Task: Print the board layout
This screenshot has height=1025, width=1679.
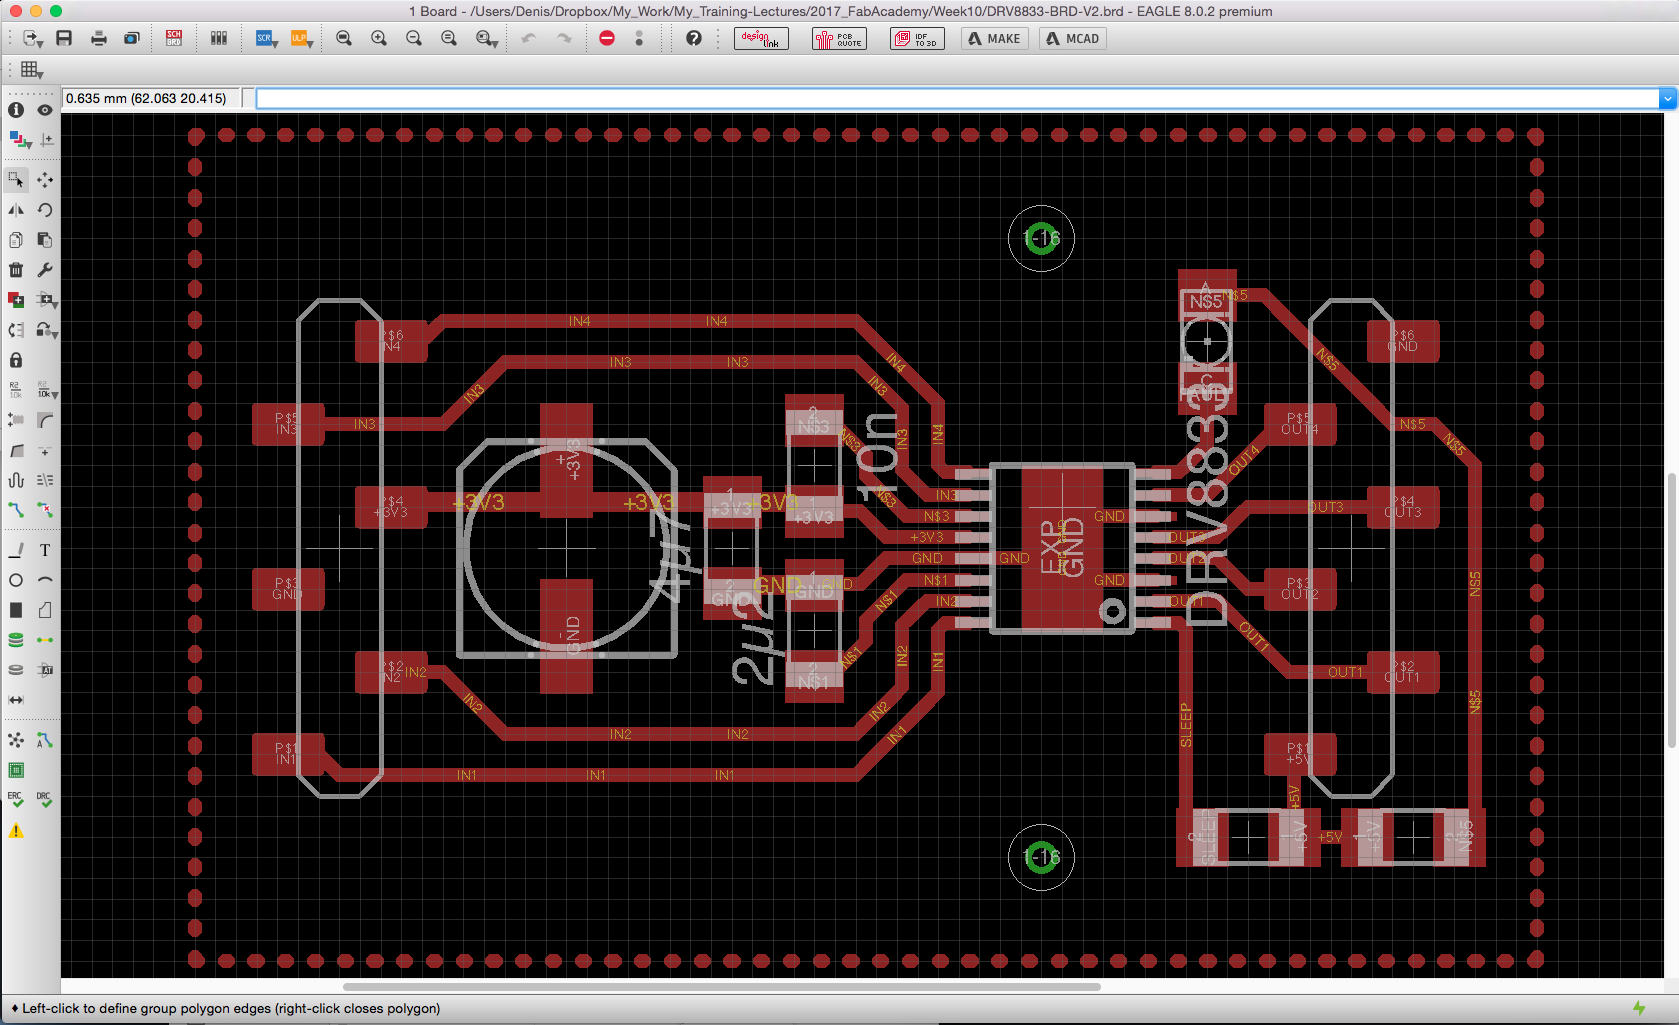Action: pyautogui.click(x=98, y=38)
